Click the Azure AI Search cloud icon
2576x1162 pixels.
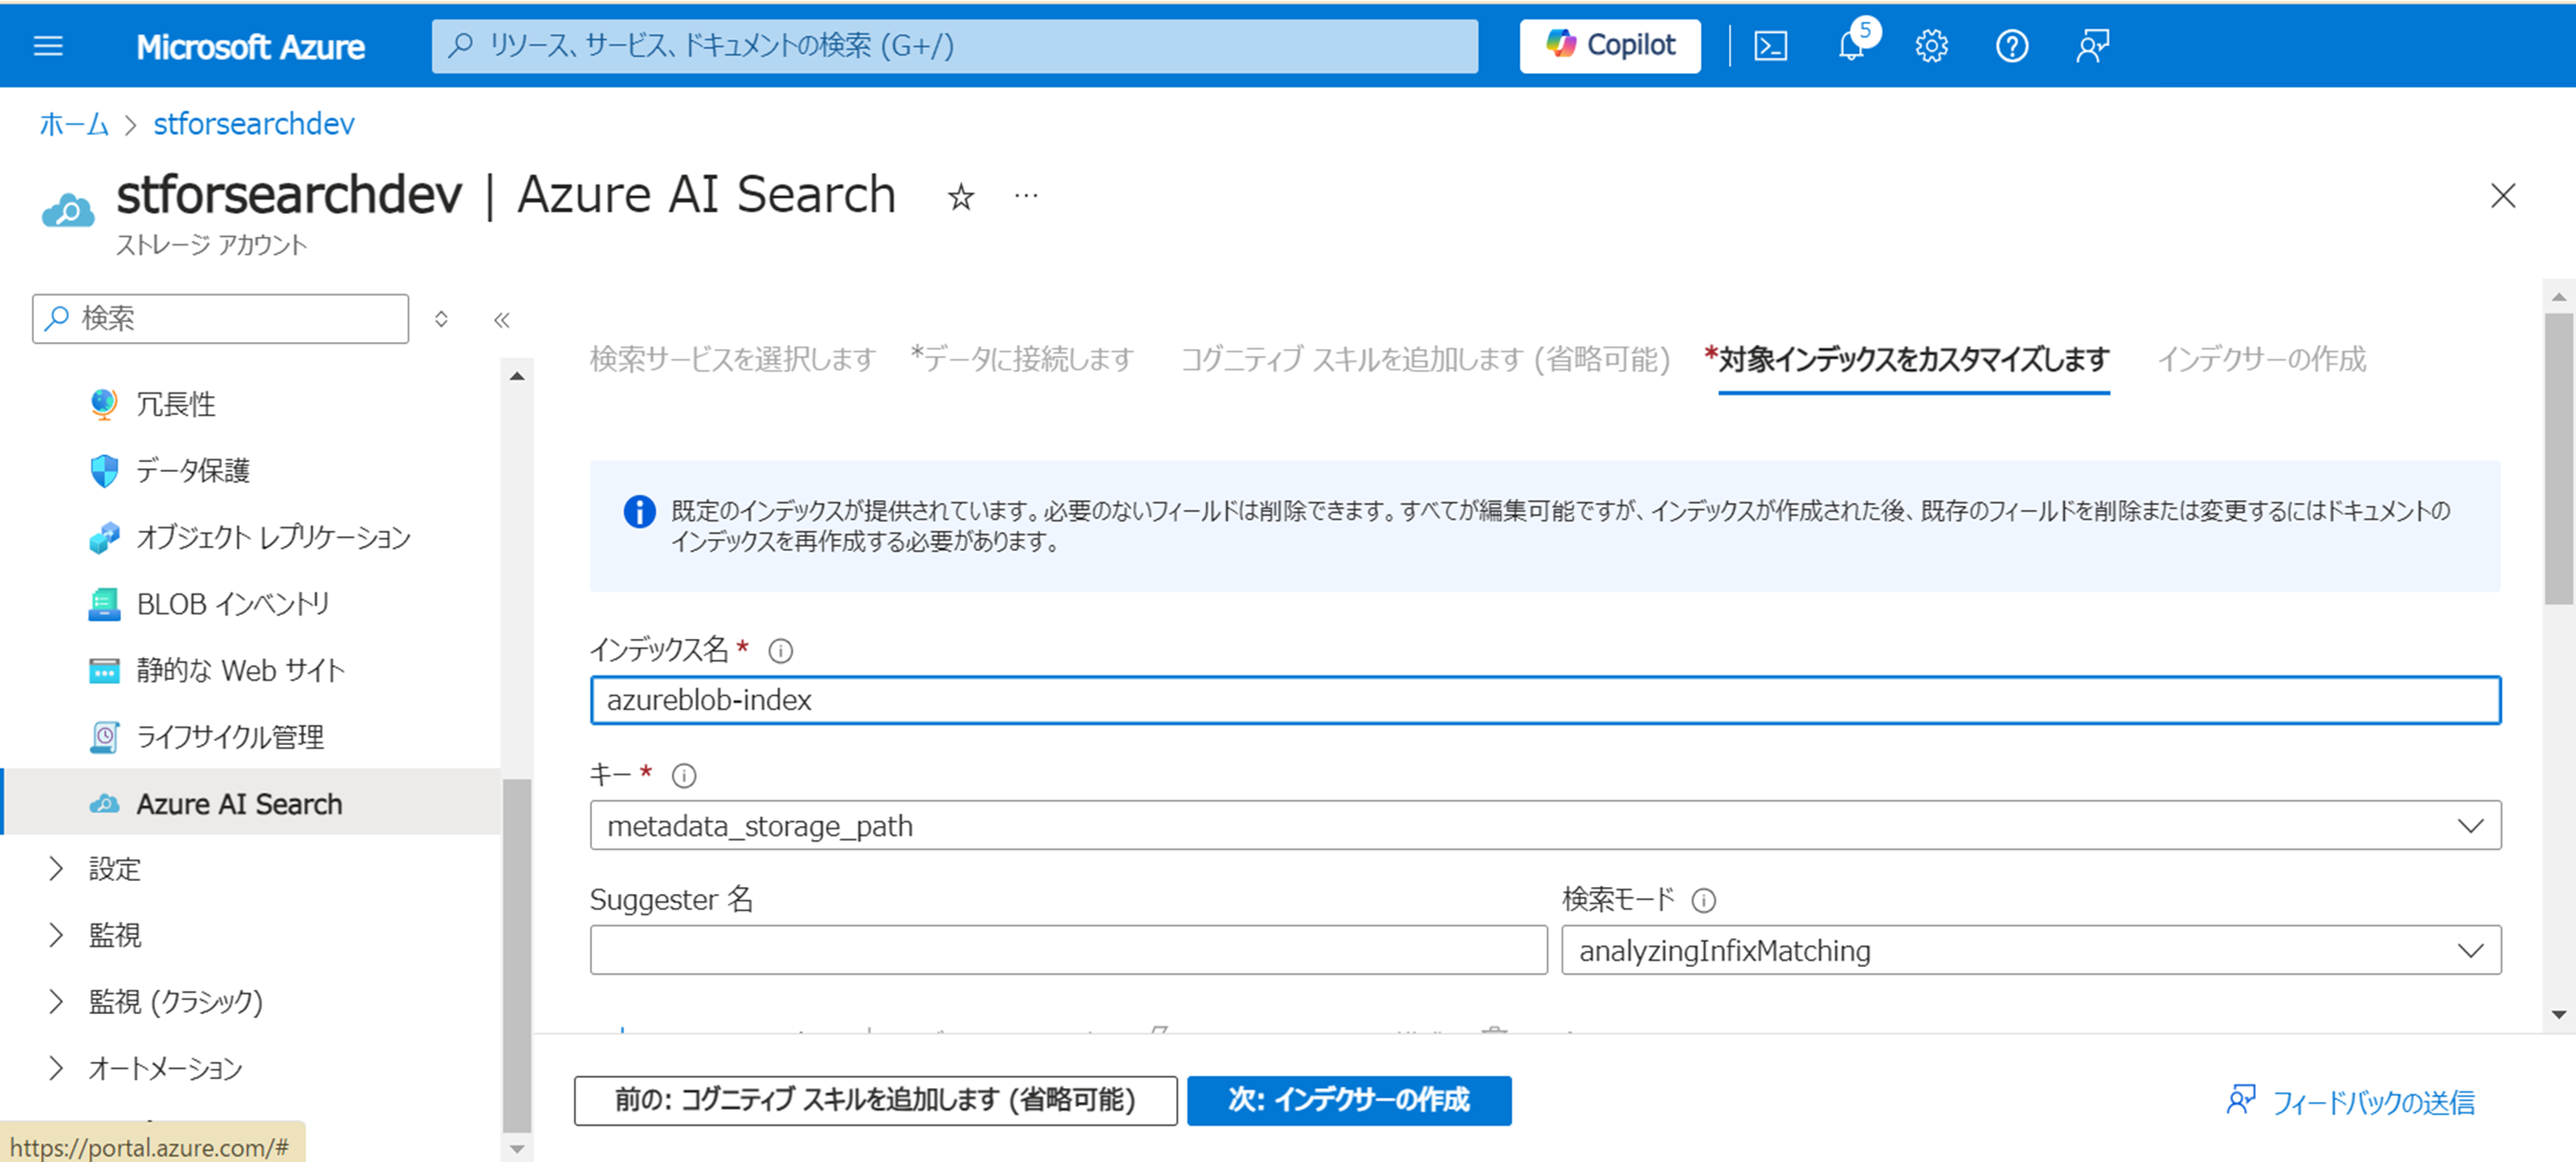click(x=104, y=804)
